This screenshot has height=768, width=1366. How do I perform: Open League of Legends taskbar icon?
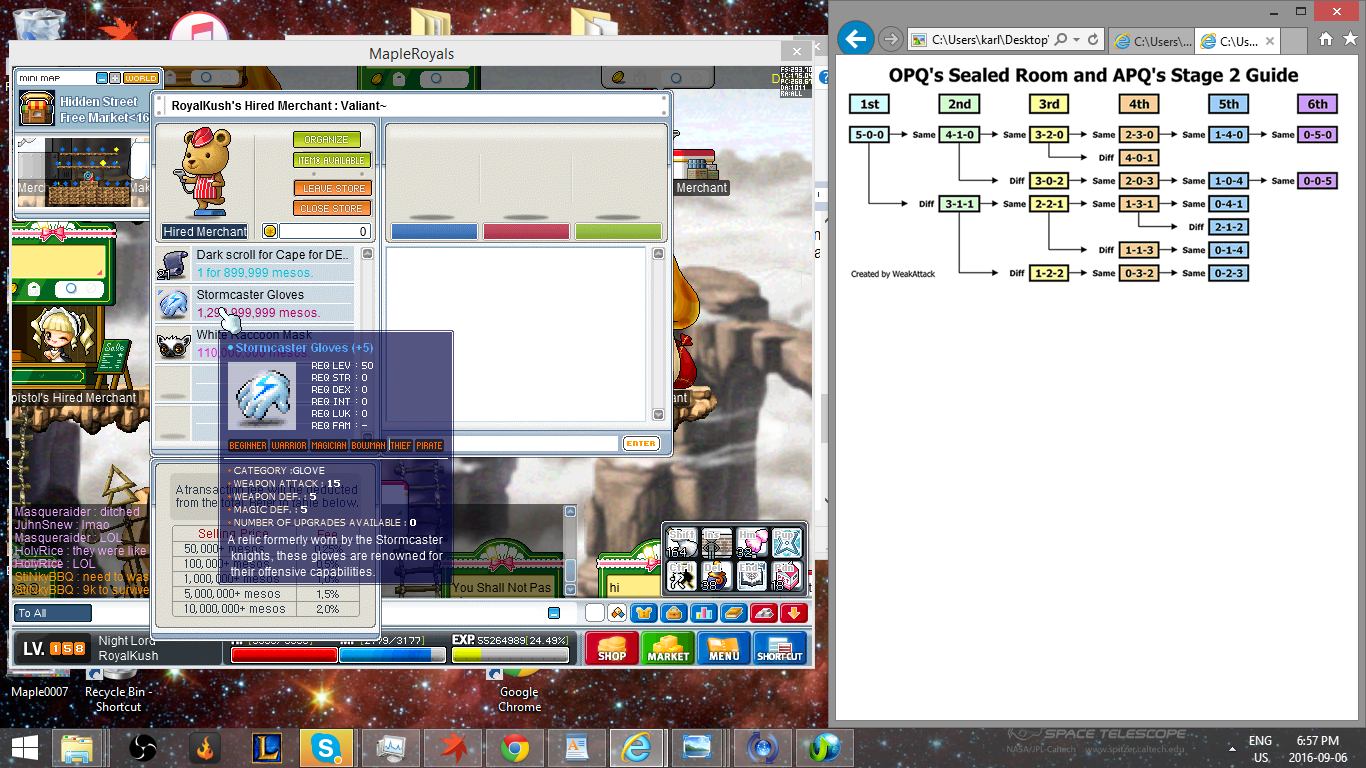click(x=268, y=747)
